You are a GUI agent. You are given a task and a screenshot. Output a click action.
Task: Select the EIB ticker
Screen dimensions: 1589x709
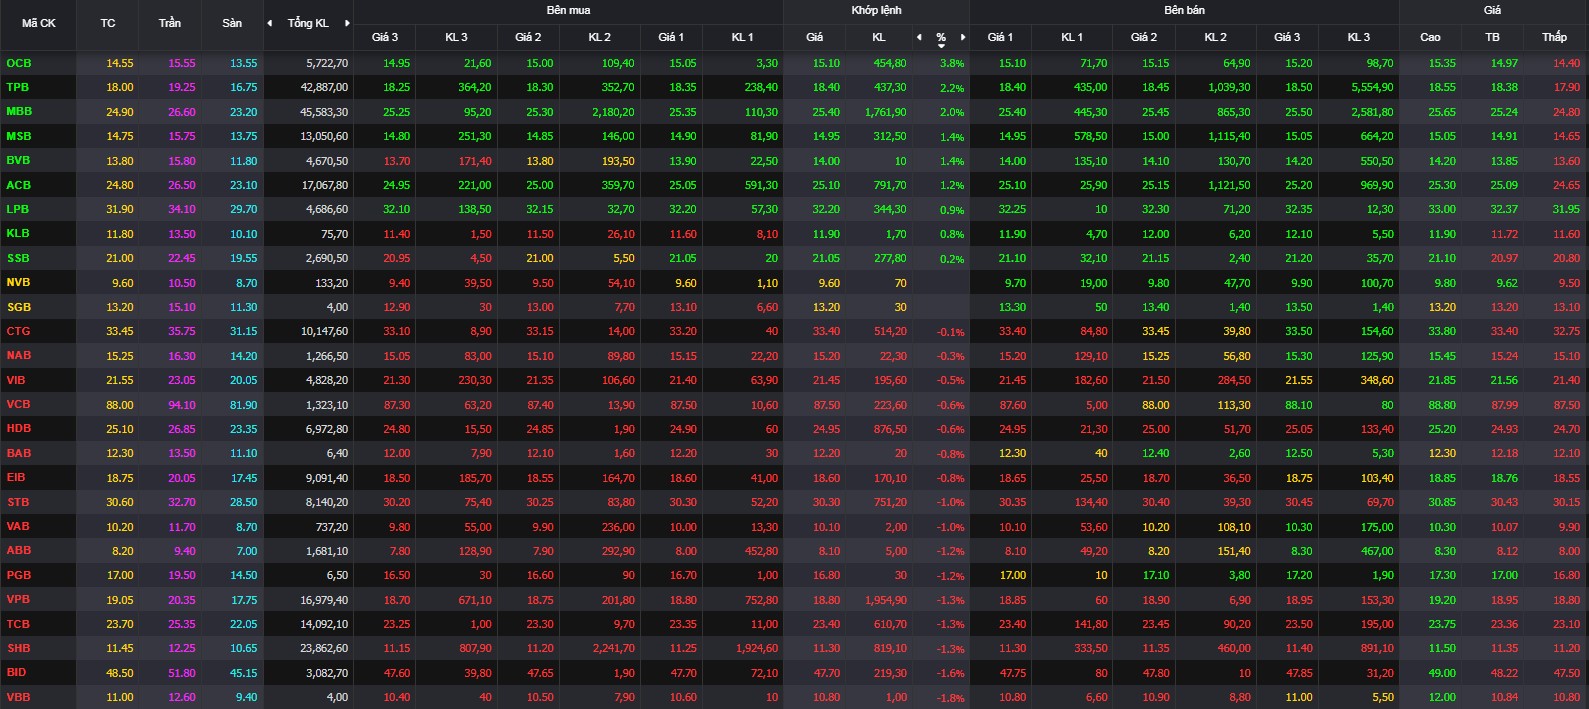(16, 477)
